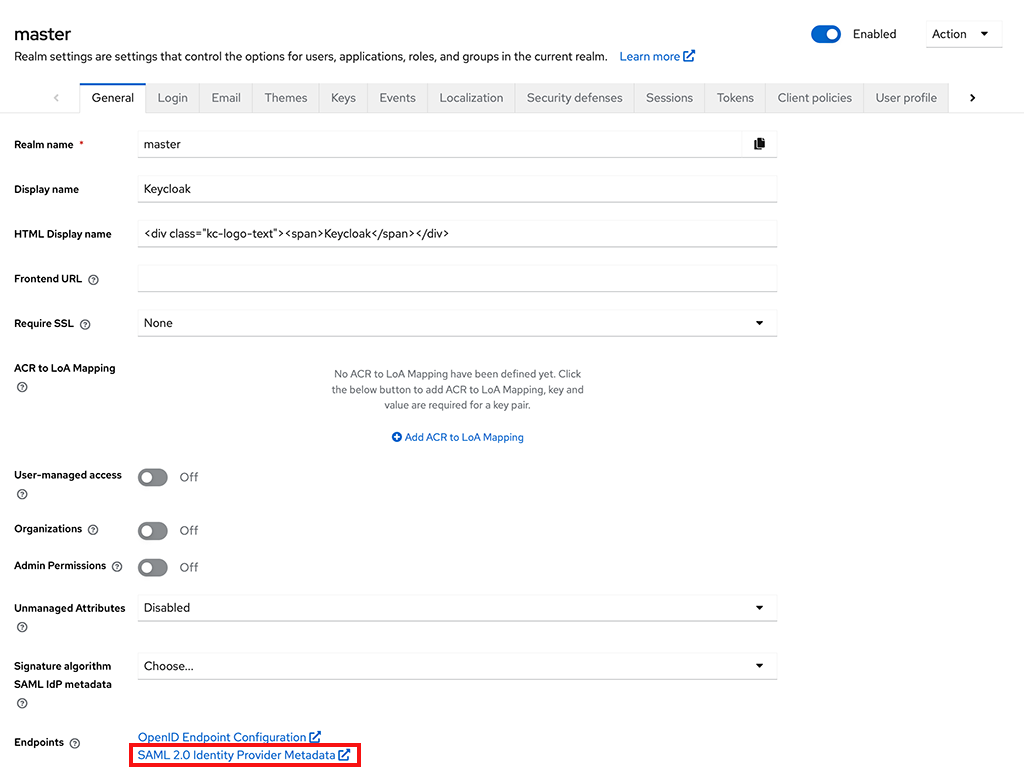Open the SAML 2.0 Identity Provider Metadata link
The height and width of the screenshot is (781, 1024).
(240, 755)
